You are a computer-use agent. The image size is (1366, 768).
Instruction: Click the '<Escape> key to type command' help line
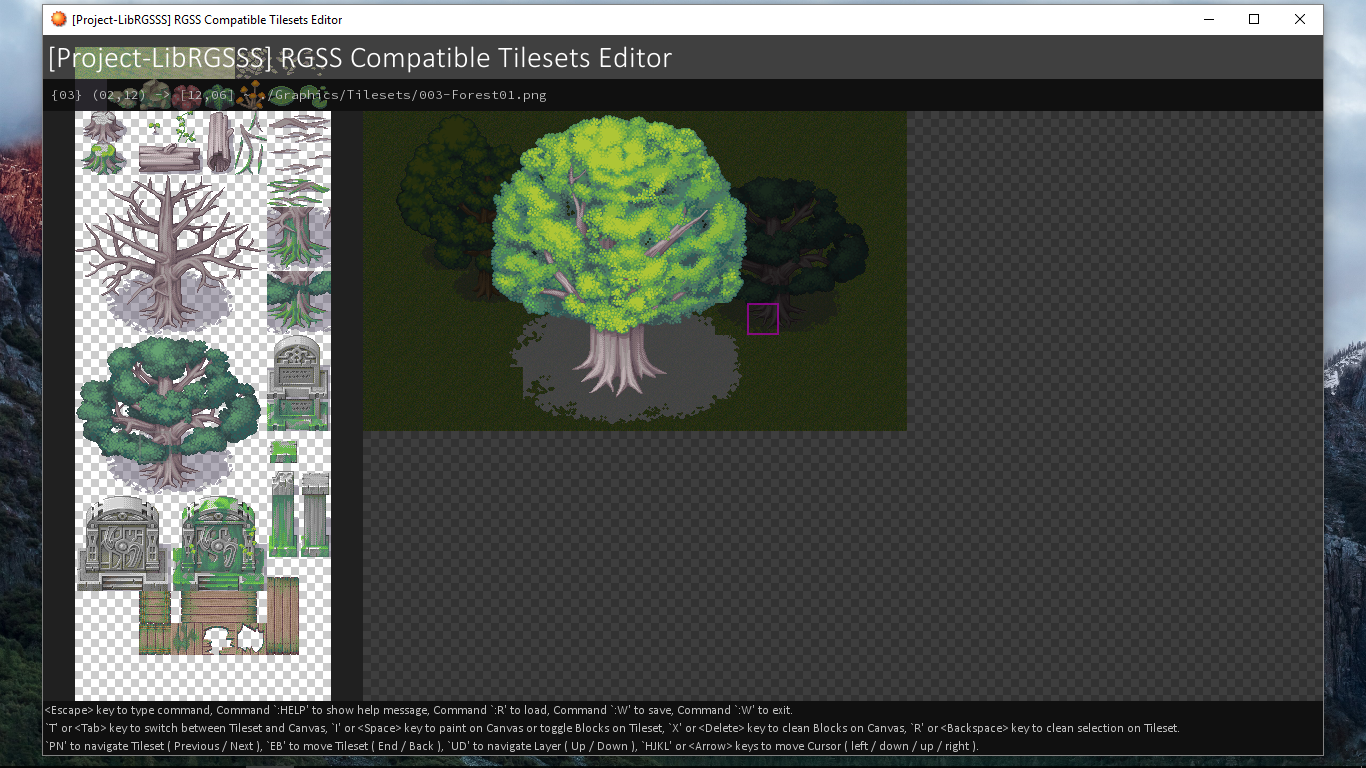(419, 710)
